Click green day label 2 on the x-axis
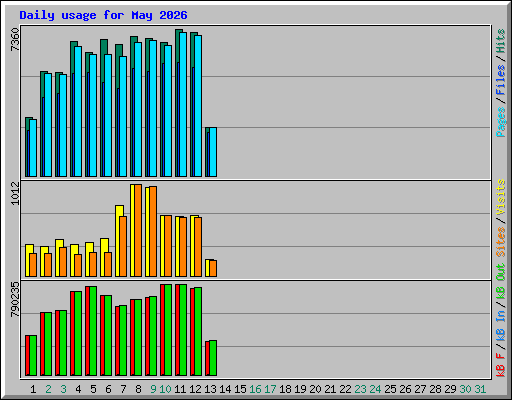This screenshot has width=512, height=400. tap(48, 389)
